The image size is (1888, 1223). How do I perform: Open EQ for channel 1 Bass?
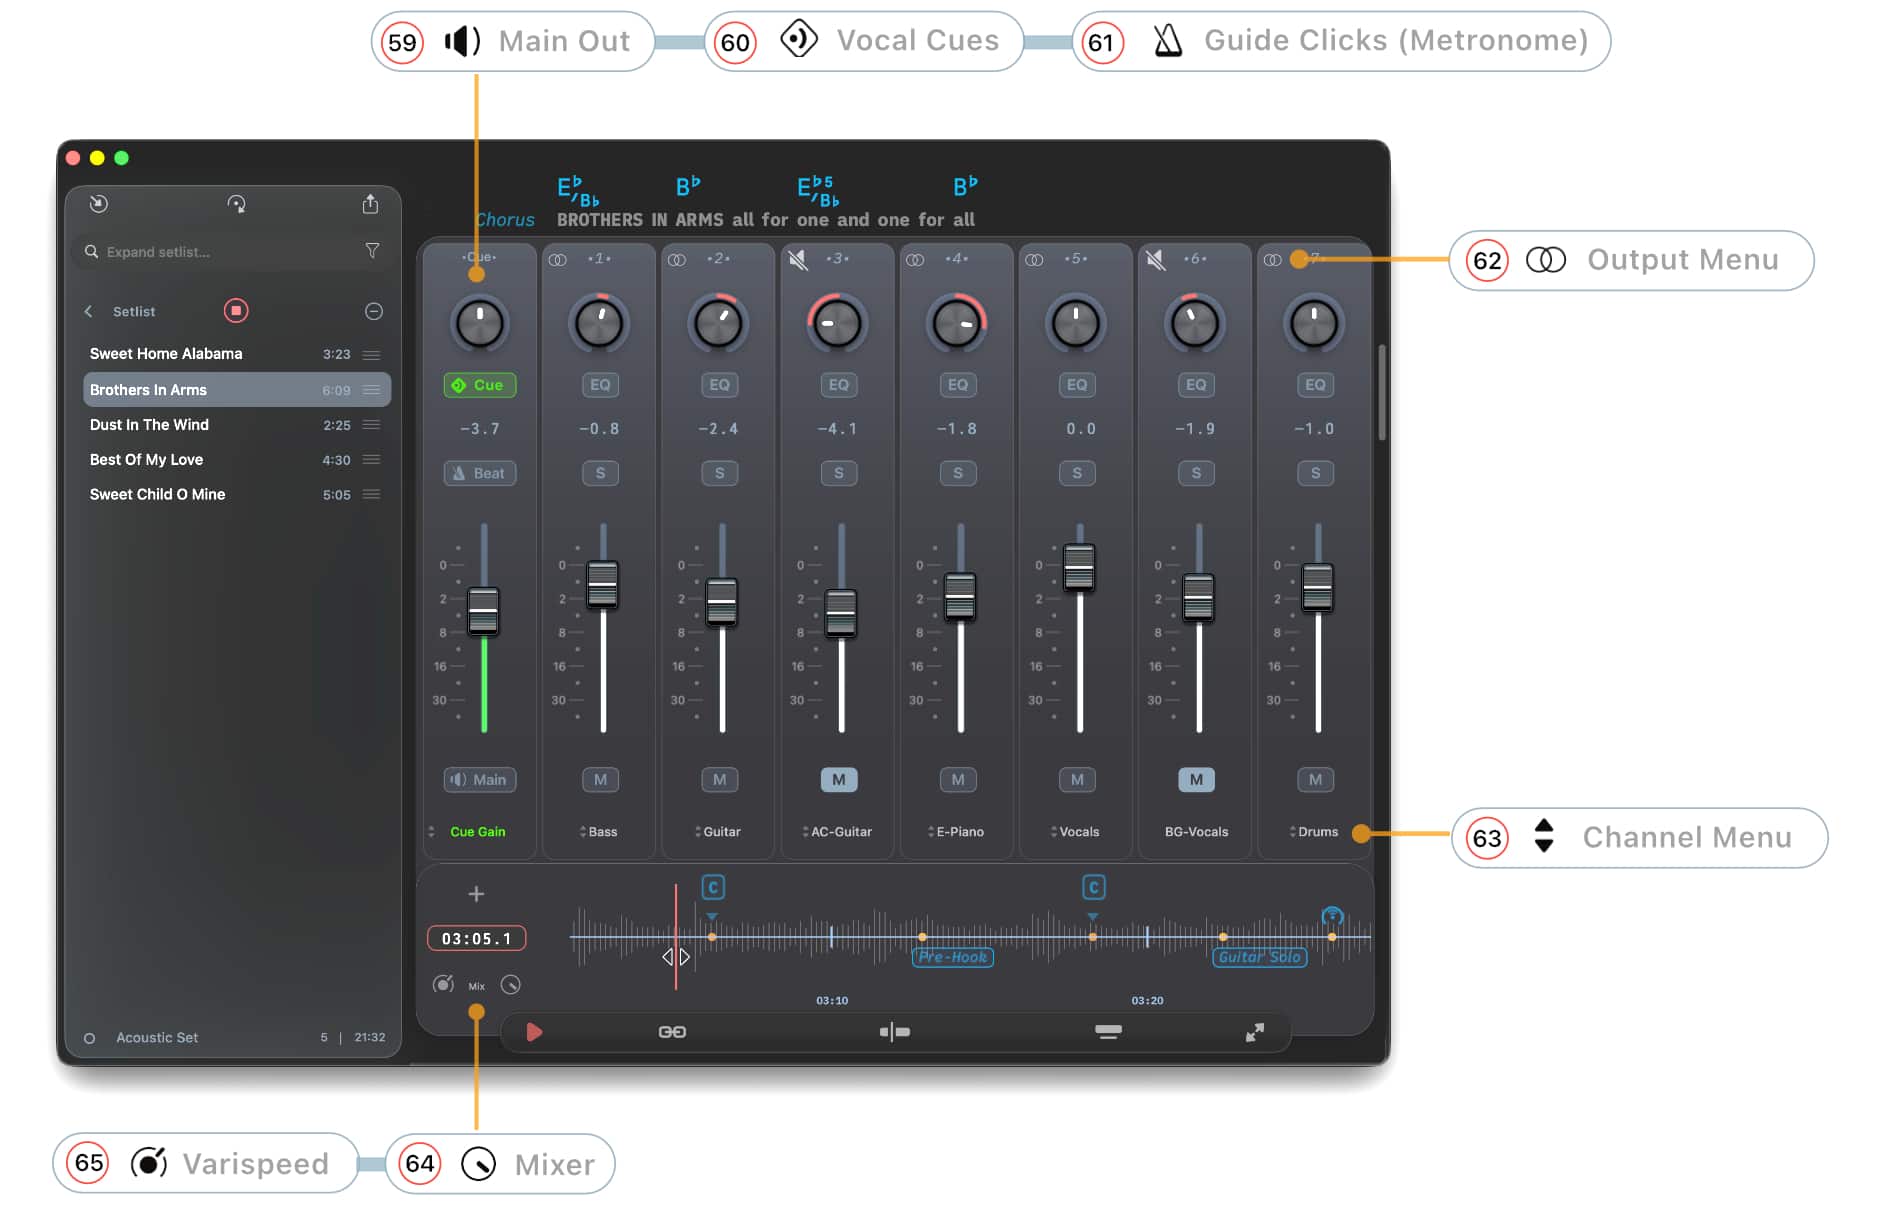click(600, 385)
